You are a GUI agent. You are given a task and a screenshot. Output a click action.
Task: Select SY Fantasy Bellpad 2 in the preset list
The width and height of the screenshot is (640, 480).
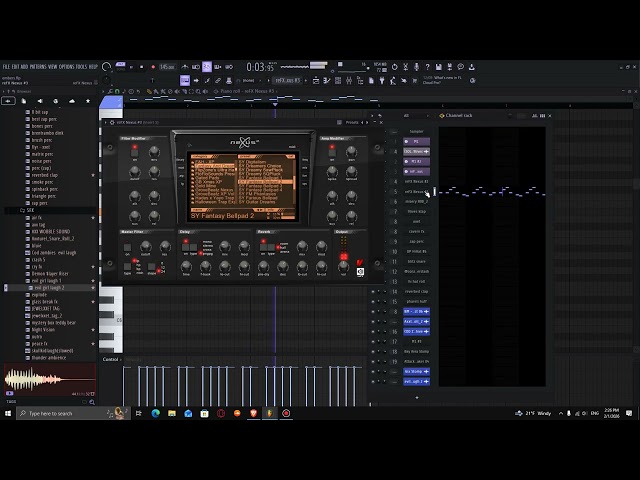coord(264,182)
